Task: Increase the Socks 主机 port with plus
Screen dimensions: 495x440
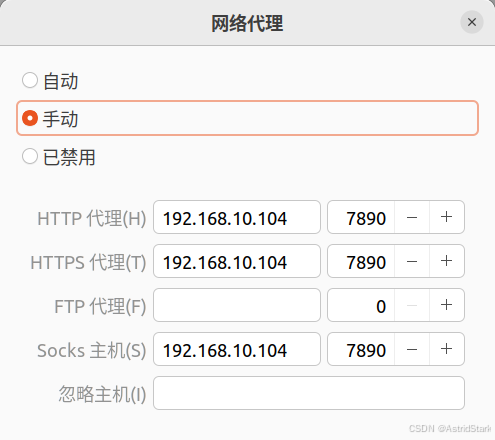Action: pyautogui.click(x=447, y=349)
